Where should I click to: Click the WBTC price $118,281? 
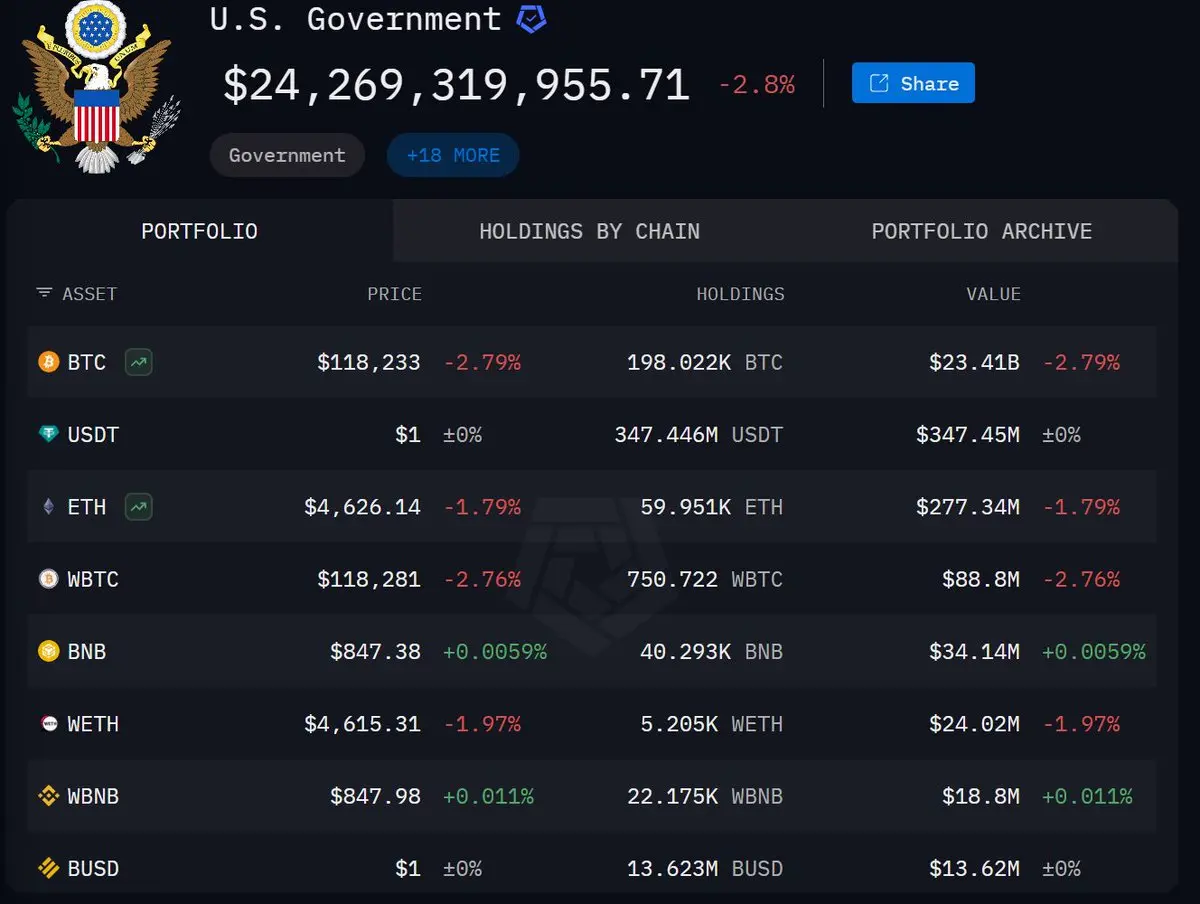369,579
